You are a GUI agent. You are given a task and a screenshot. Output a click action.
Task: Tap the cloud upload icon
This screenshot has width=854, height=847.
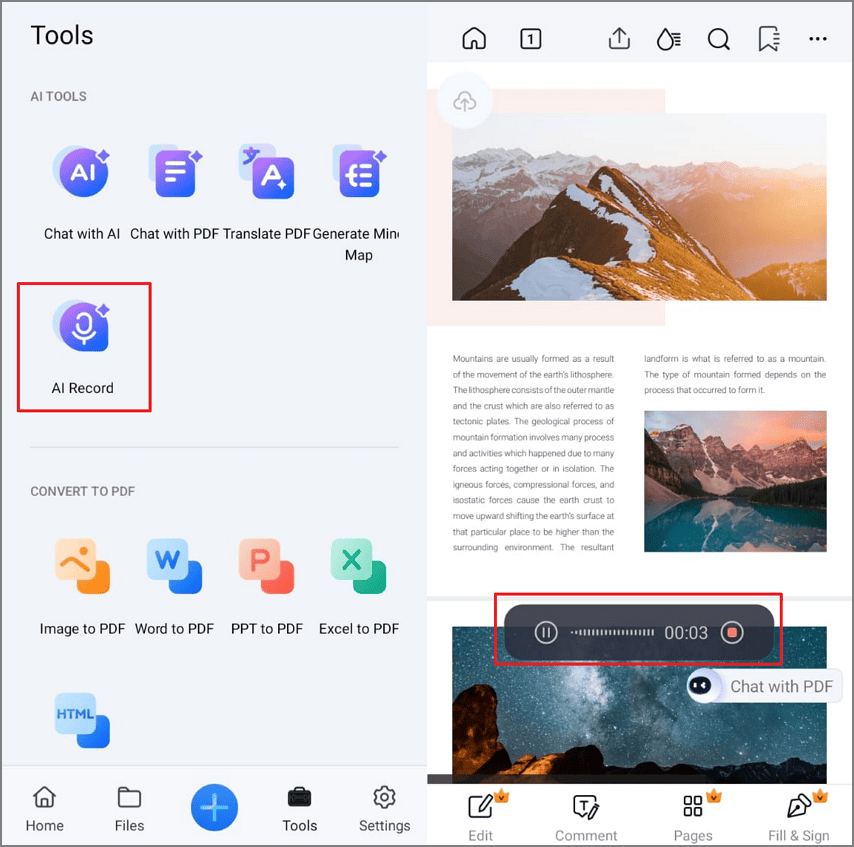click(465, 101)
